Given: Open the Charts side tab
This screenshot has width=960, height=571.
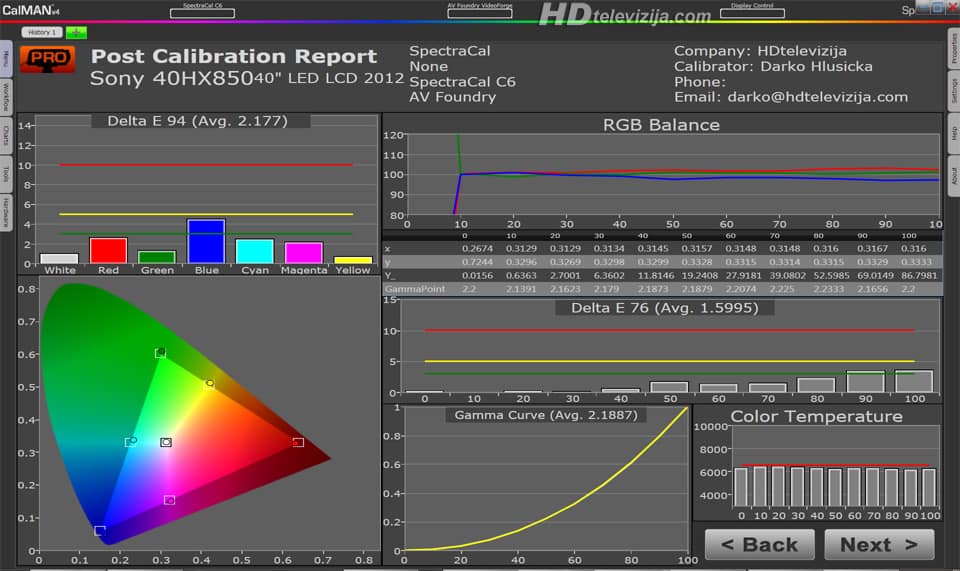Looking at the screenshot, I should (5, 135).
